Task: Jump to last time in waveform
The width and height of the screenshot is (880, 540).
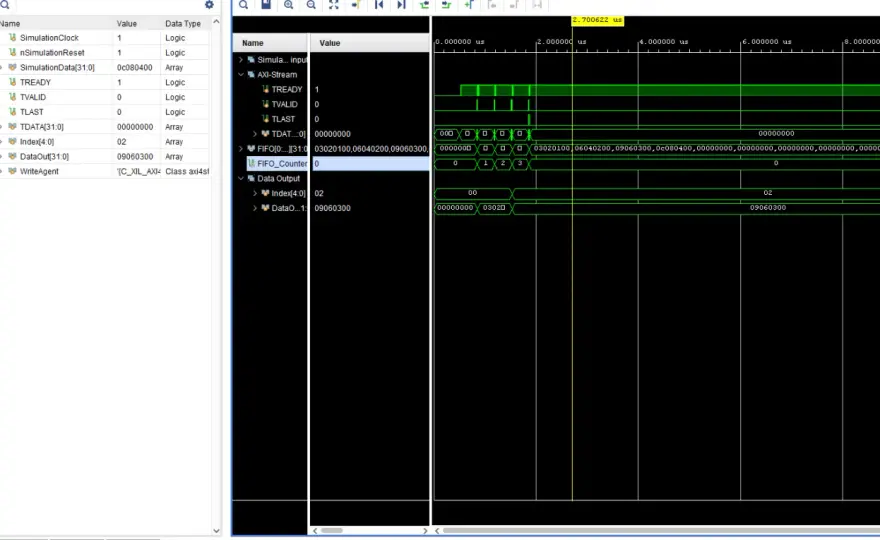Action: 401,4
